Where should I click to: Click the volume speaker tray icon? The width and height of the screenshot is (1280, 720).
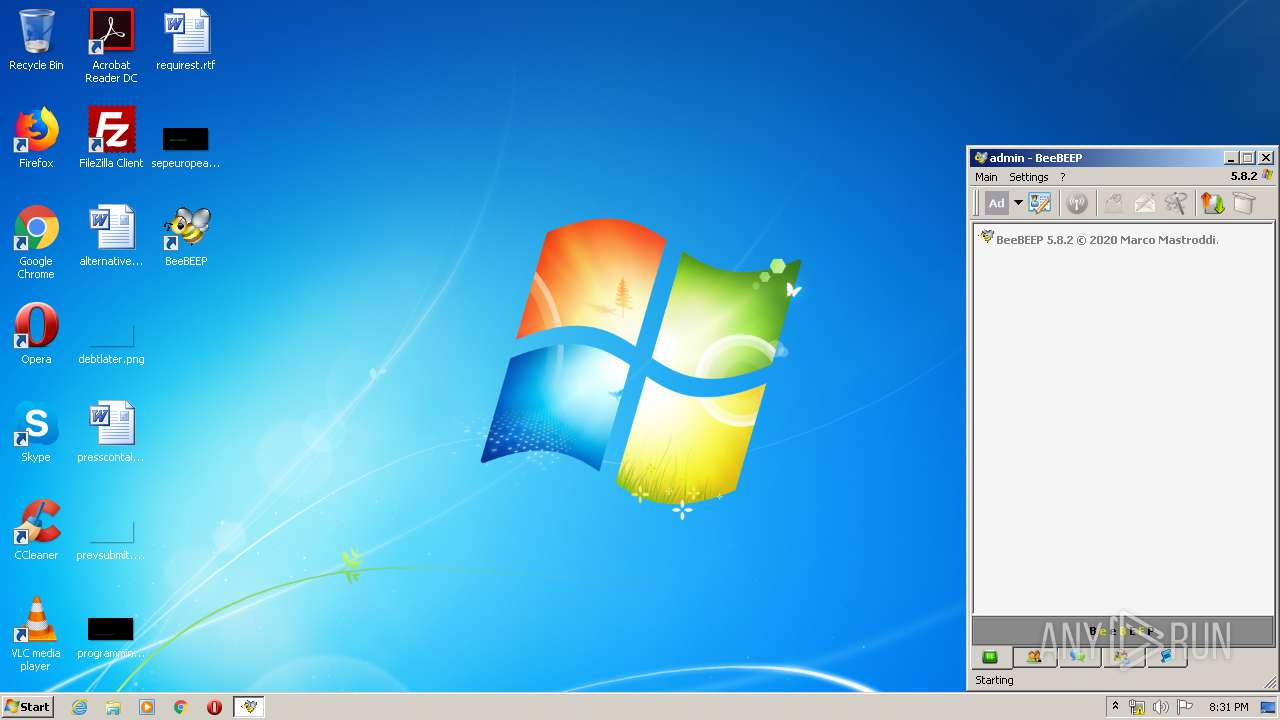pyautogui.click(x=1161, y=707)
